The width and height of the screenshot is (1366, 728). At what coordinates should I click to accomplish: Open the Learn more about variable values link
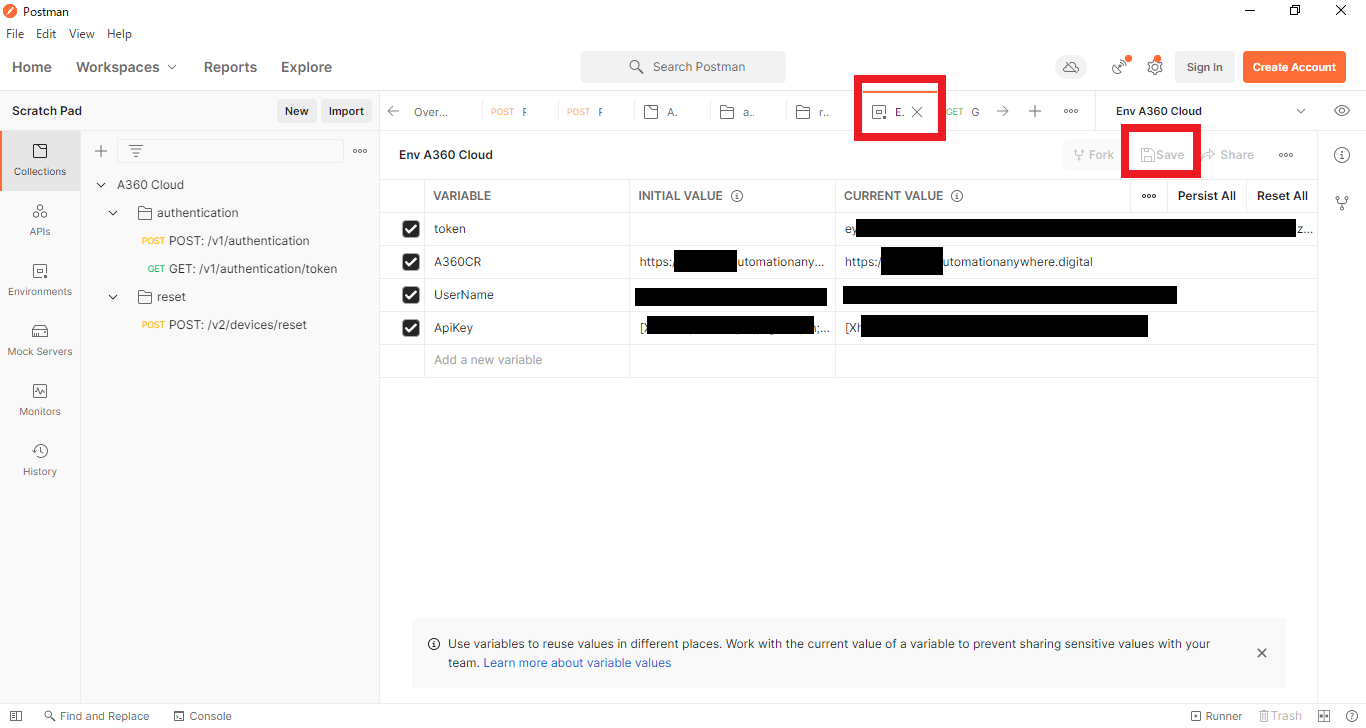pos(577,663)
